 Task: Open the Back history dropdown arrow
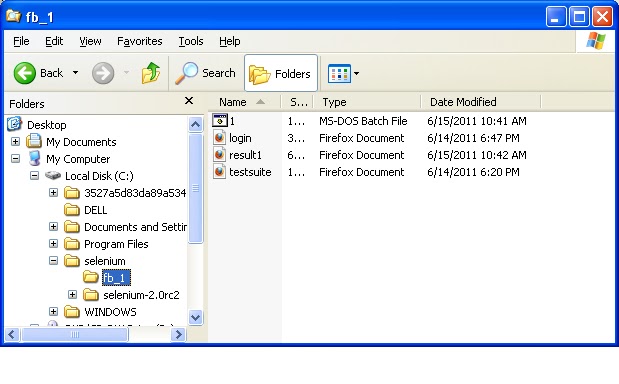[x=75, y=73]
